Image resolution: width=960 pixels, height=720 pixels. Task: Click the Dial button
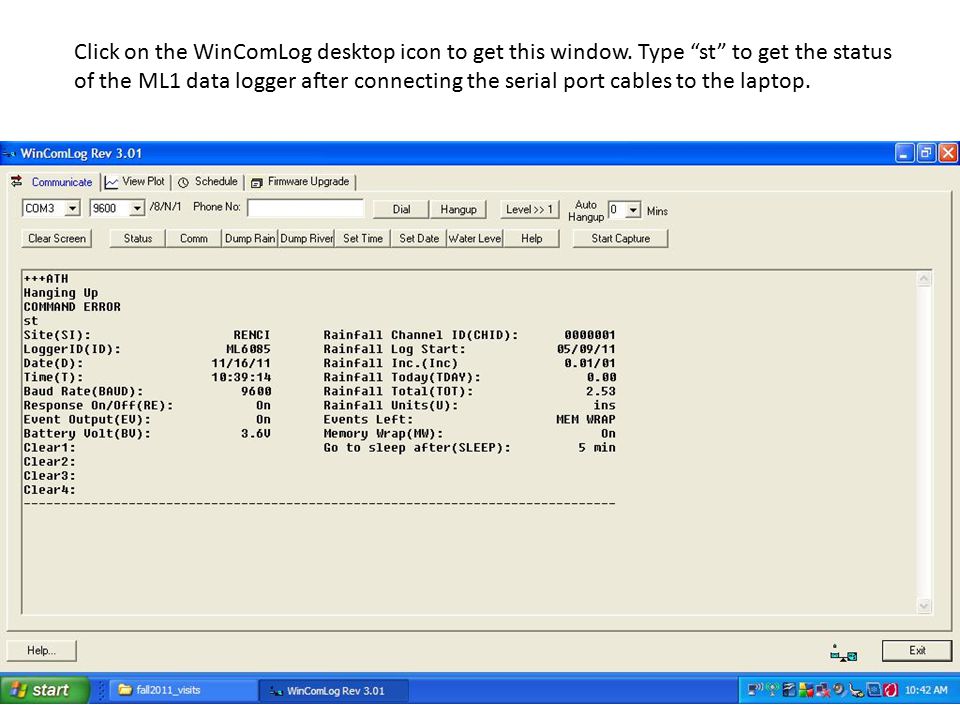point(401,209)
